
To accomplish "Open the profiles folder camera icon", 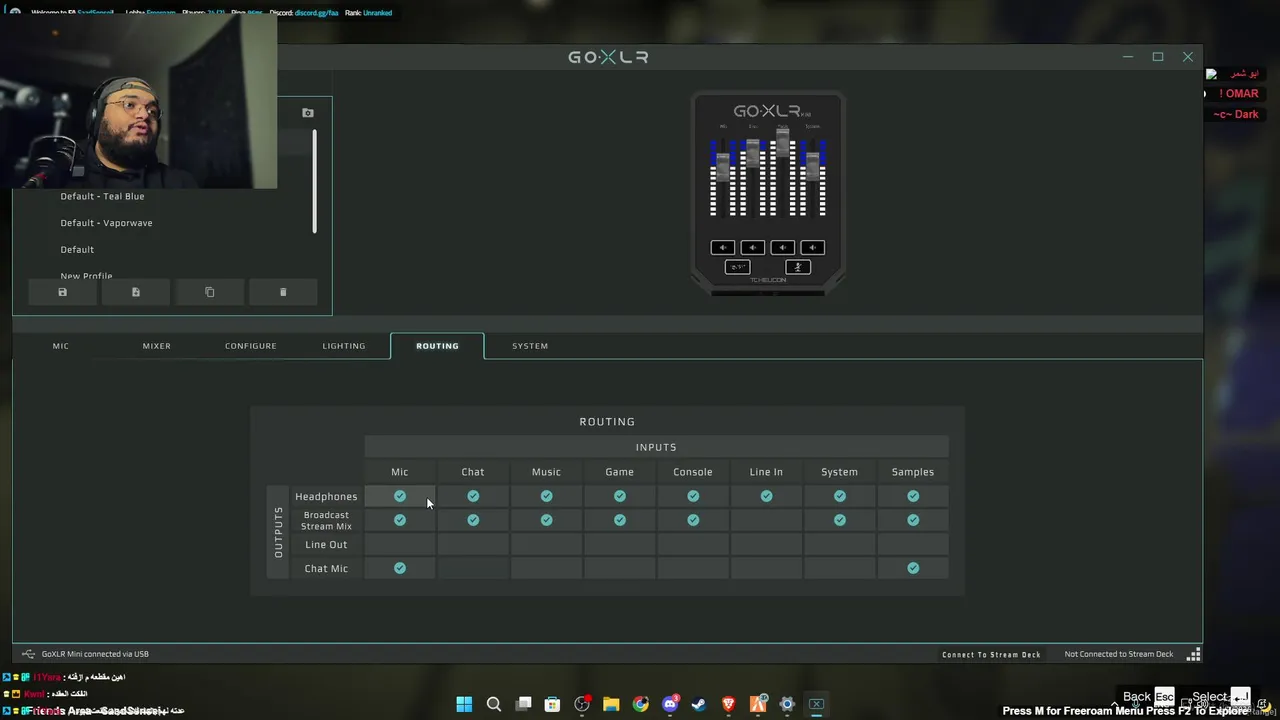I will click(x=308, y=113).
